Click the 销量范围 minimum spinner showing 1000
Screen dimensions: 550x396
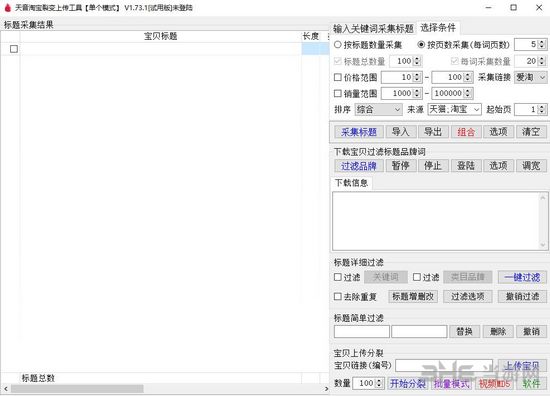pos(402,93)
